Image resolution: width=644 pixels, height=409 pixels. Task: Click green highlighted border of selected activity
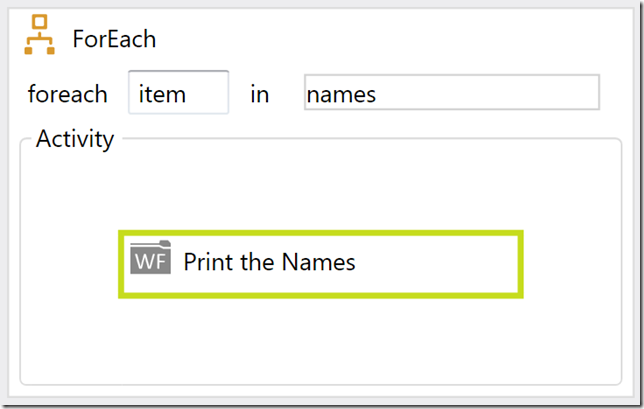[x=320, y=234]
